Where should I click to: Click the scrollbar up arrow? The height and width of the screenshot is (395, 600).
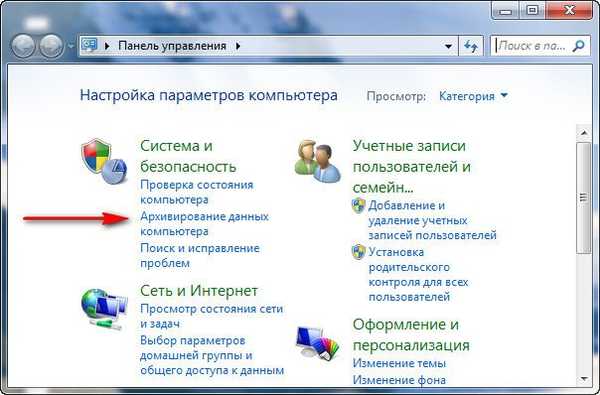[x=584, y=133]
